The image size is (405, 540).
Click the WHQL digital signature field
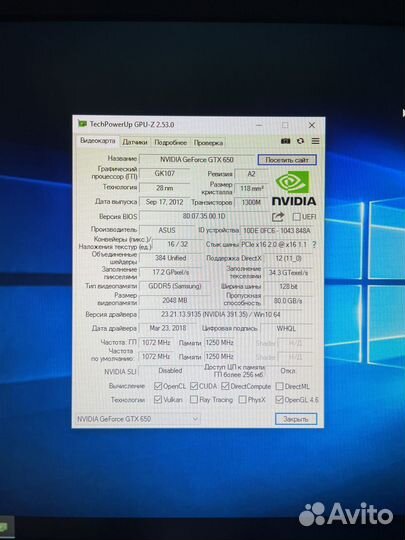pyautogui.click(x=287, y=329)
